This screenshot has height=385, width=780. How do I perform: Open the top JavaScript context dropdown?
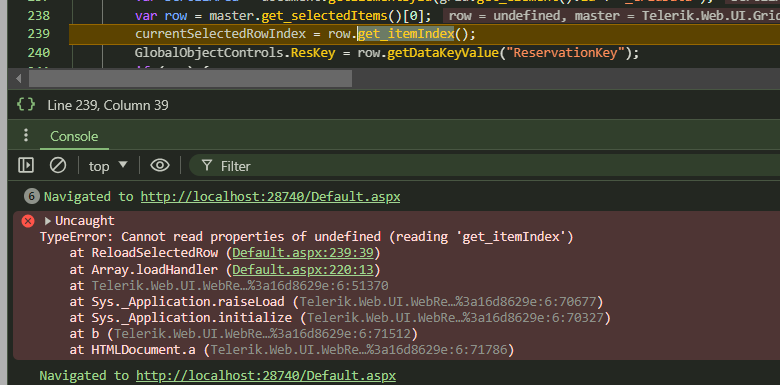tap(108, 166)
